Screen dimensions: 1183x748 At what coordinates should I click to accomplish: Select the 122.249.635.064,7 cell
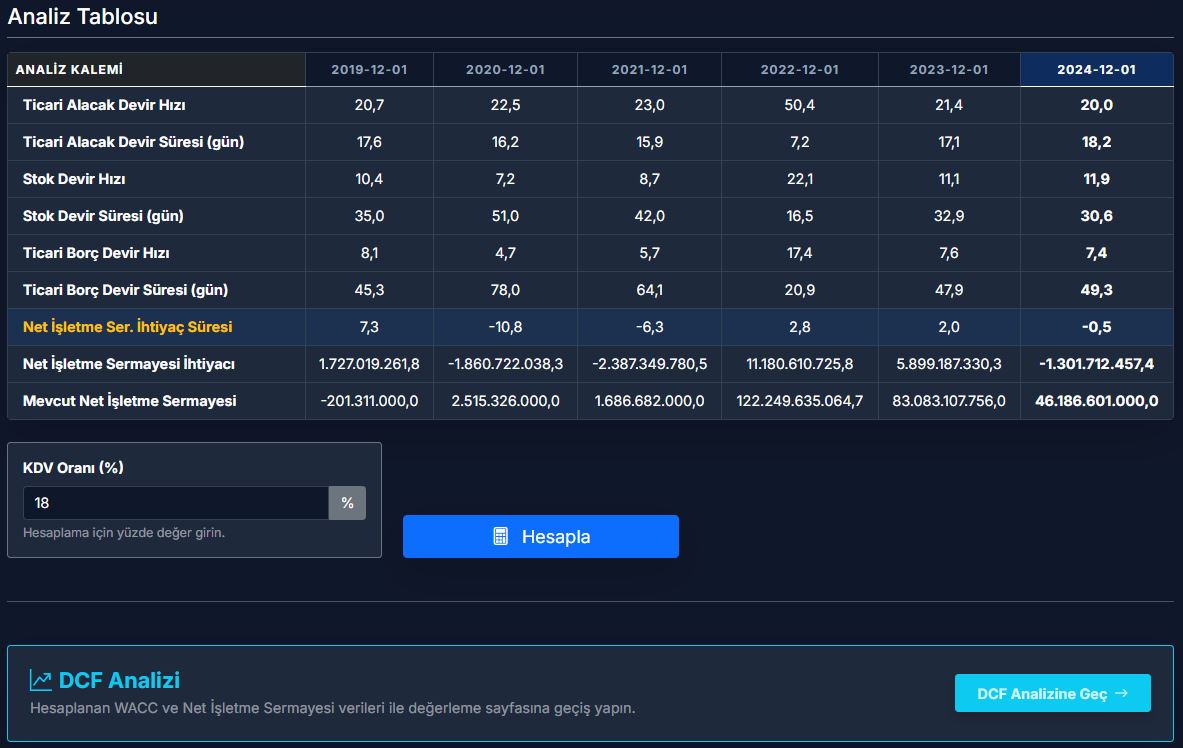(799, 401)
